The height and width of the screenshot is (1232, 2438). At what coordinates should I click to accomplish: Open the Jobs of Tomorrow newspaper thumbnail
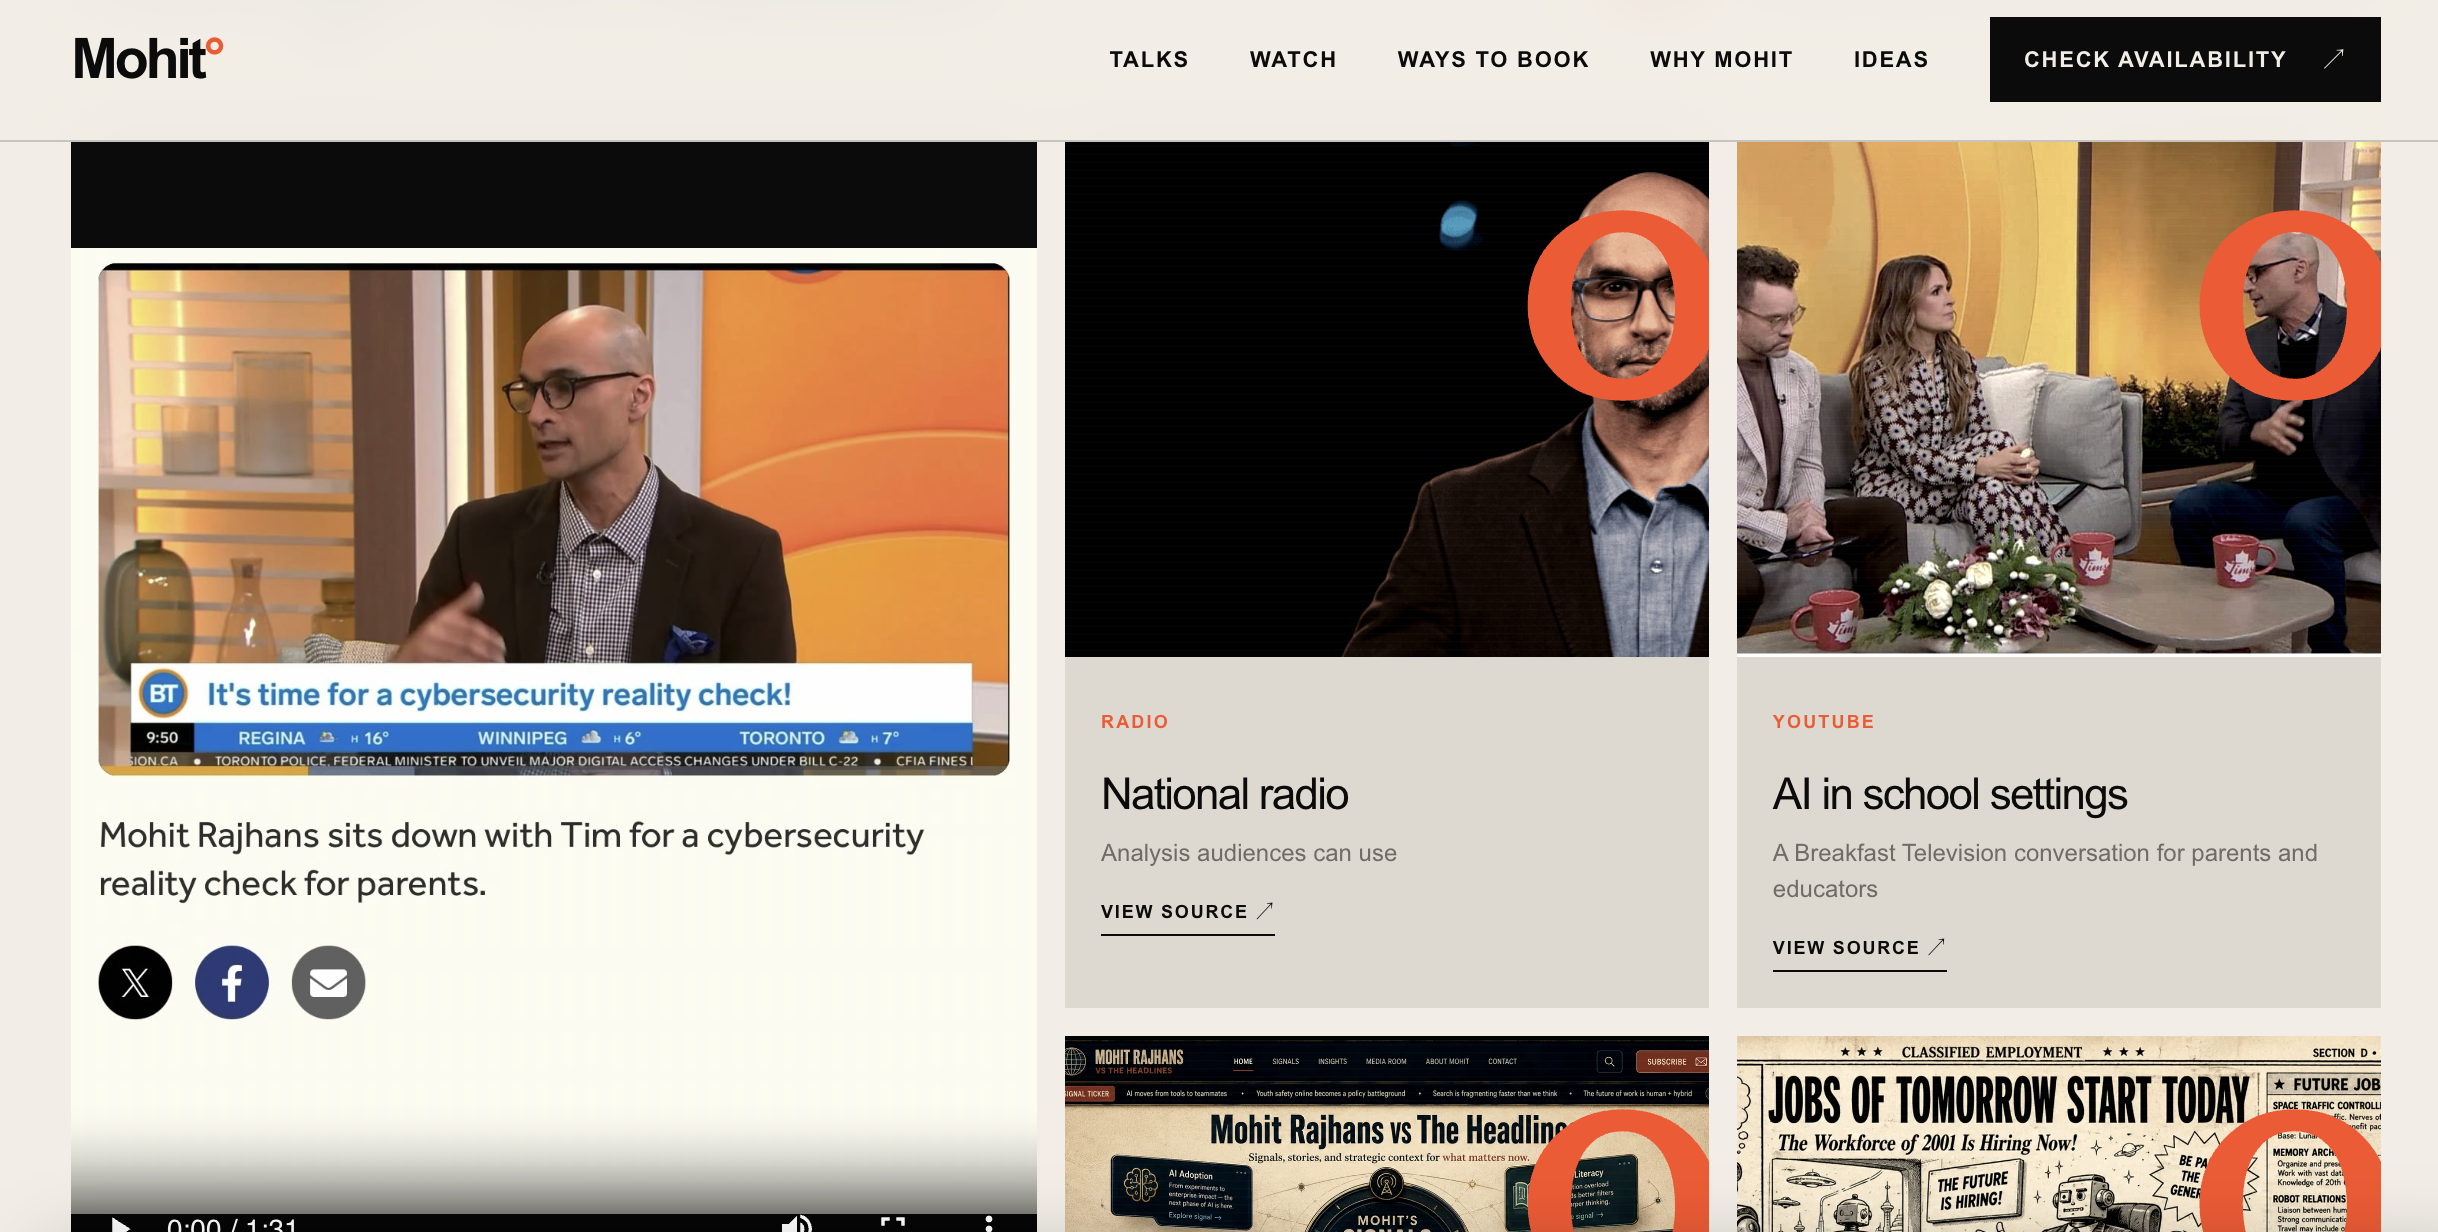tap(2059, 1134)
